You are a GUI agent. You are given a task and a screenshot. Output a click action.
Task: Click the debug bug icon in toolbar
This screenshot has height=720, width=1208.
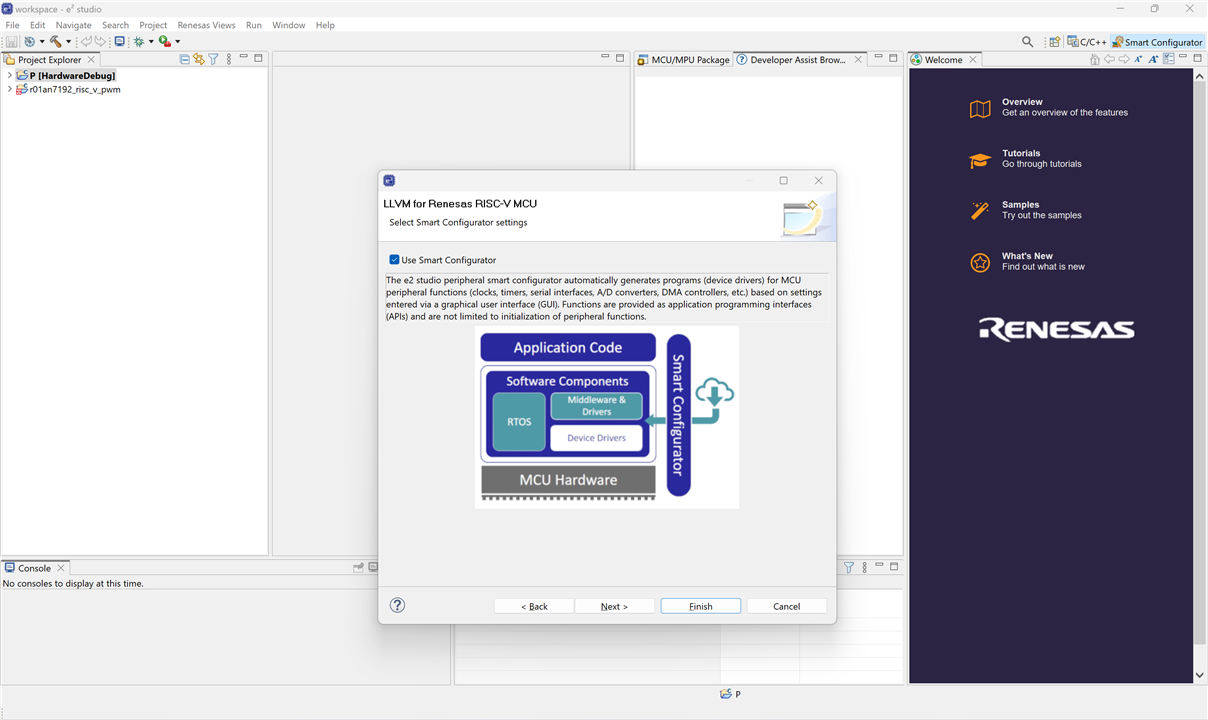pos(139,41)
